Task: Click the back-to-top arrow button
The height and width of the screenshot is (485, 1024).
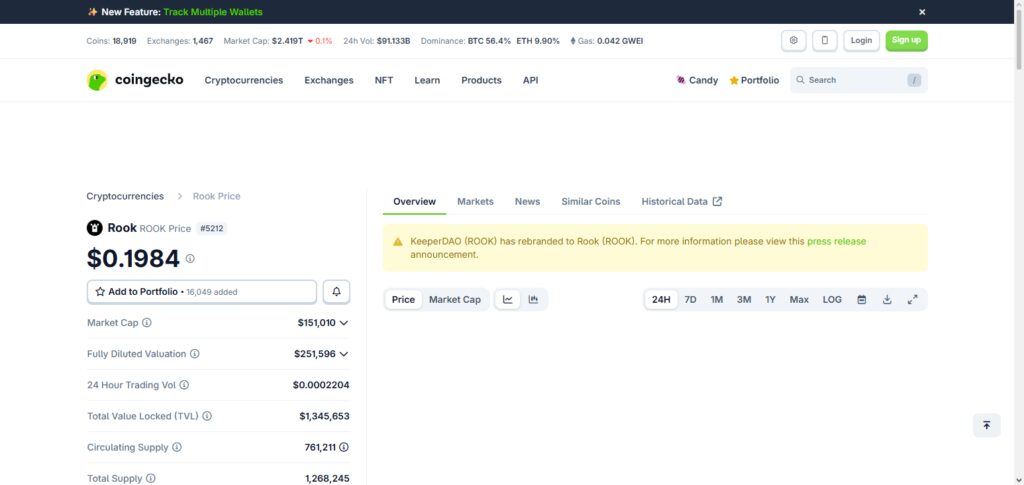Action: click(x=986, y=425)
